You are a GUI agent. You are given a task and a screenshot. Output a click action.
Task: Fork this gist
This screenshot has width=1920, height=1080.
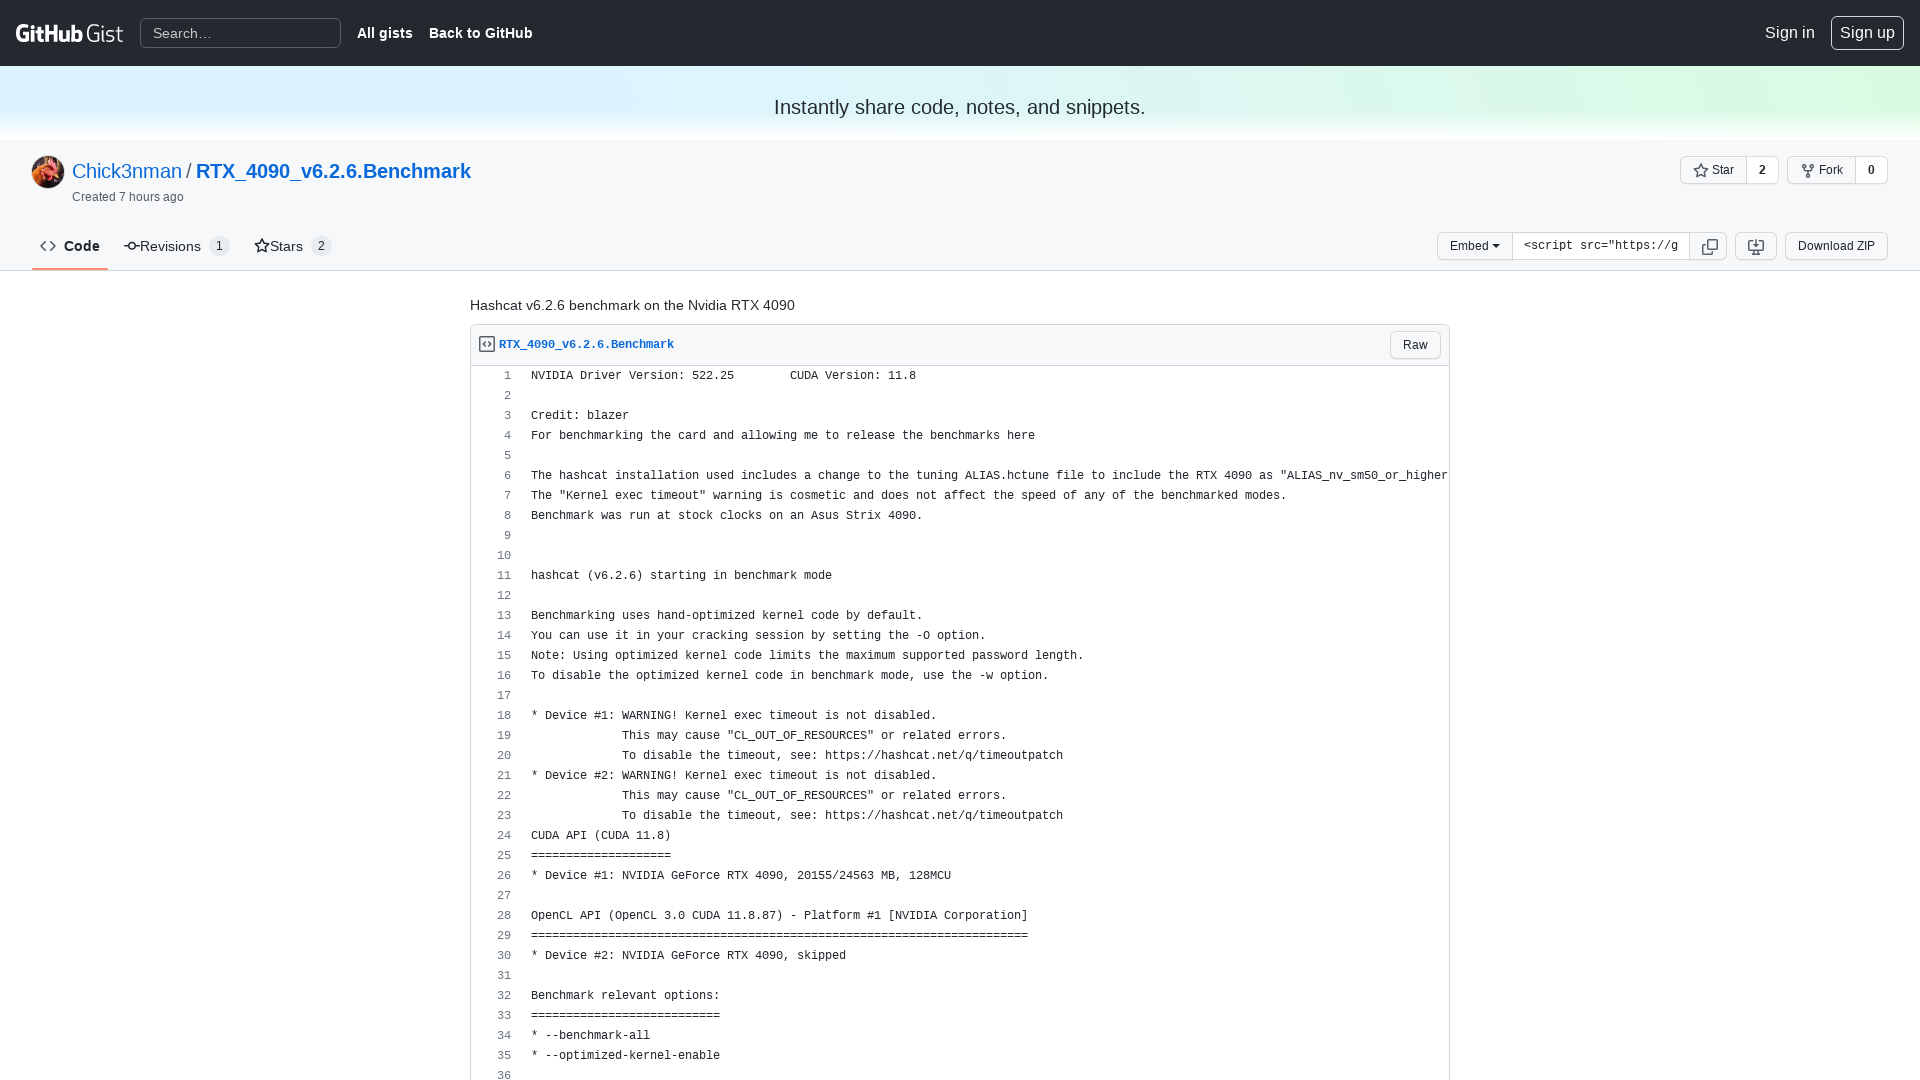[x=1823, y=170]
